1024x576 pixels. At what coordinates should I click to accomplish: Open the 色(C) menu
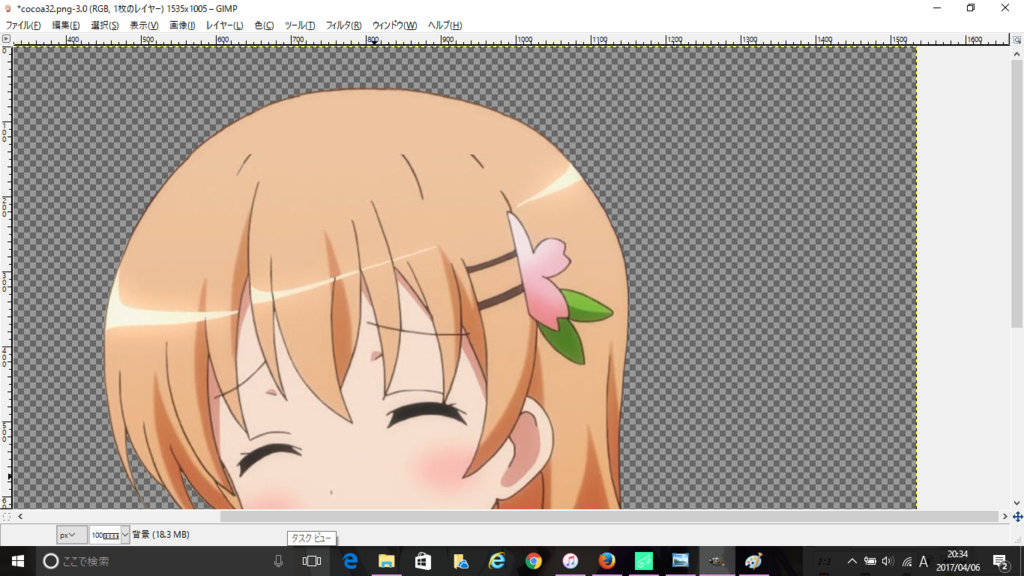coord(264,25)
